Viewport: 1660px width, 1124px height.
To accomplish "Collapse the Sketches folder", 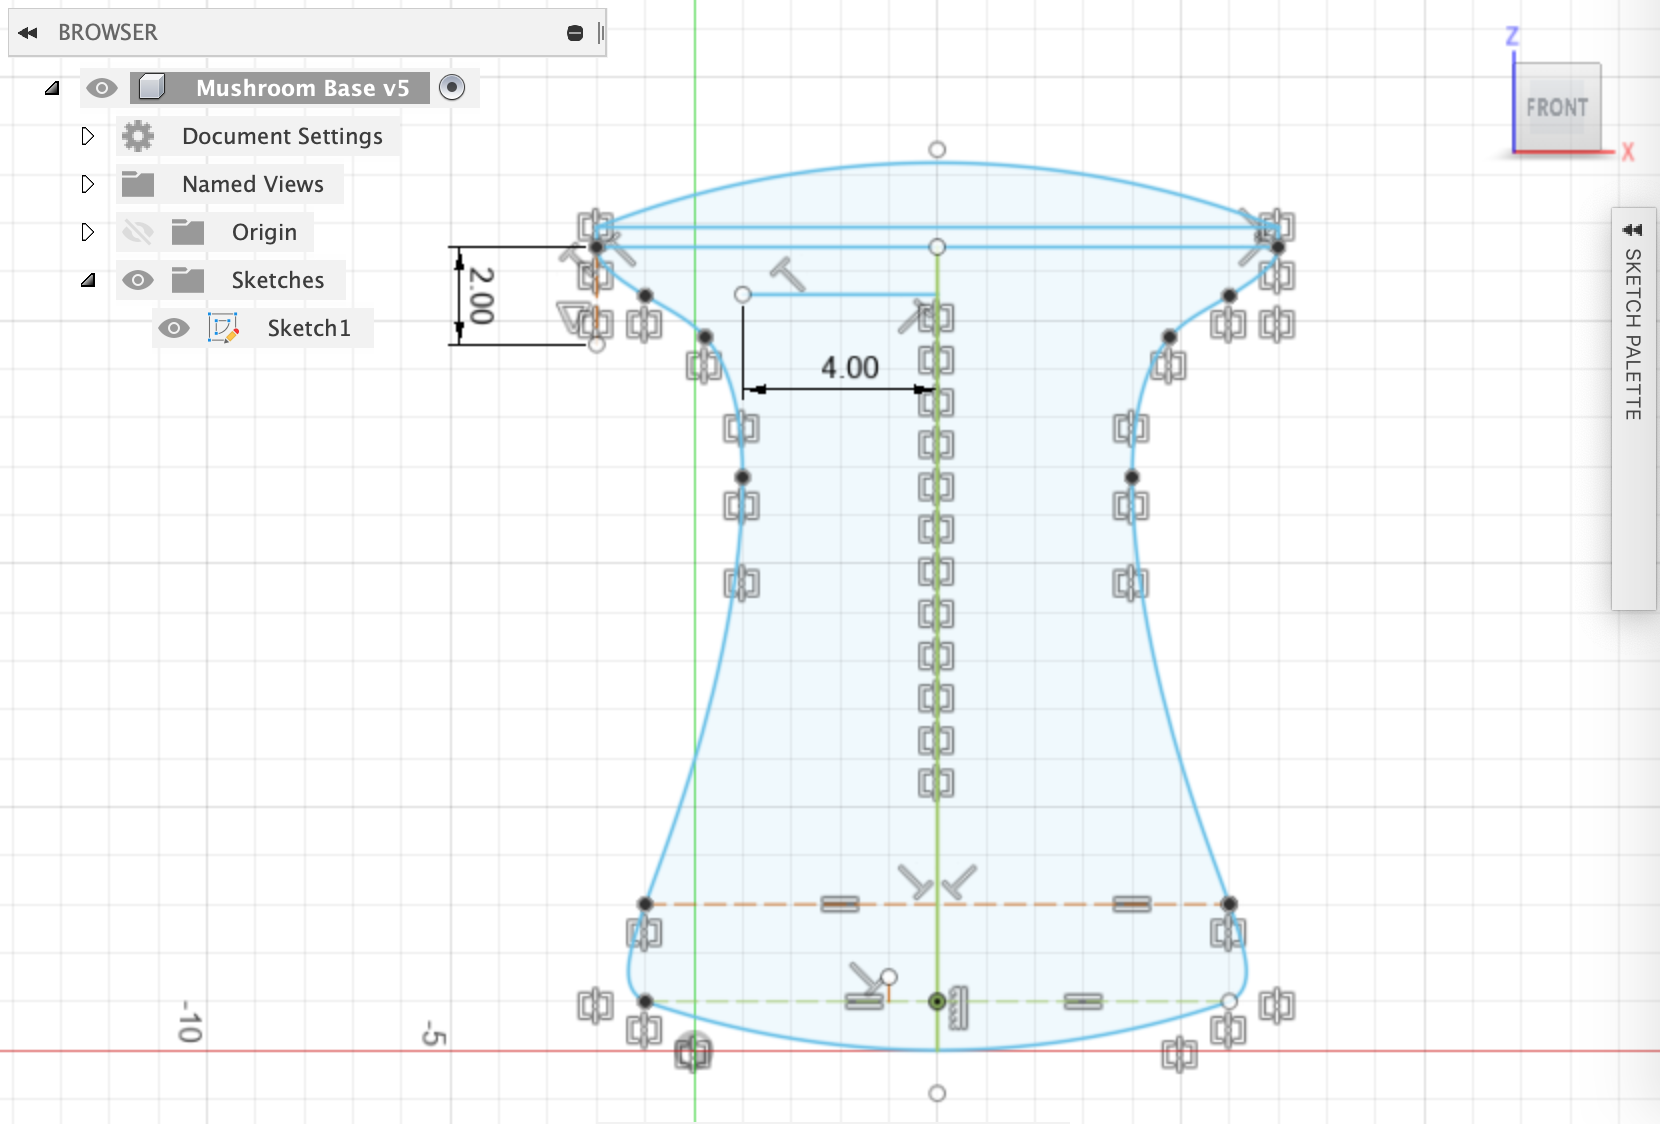I will (x=88, y=280).
